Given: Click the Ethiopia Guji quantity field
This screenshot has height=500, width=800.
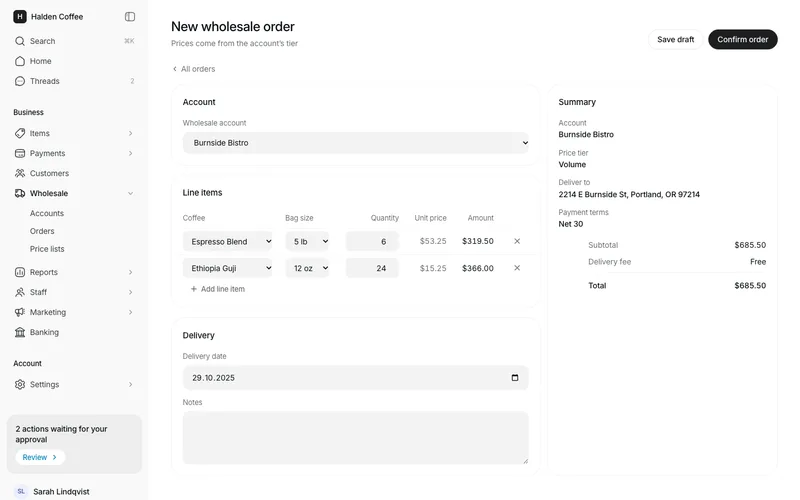Looking at the screenshot, I should click(372, 268).
